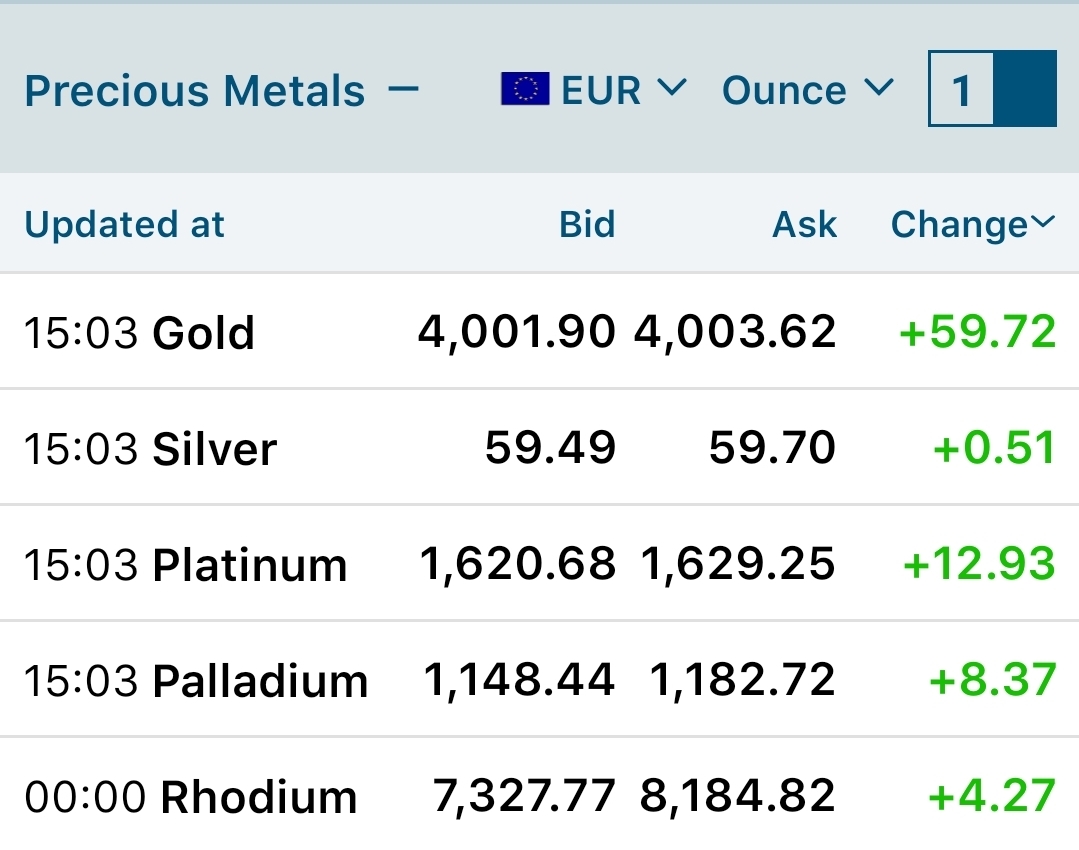The height and width of the screenshot is (850, 1079).
Task: Select the Platinum metal link
Action: [250, 565]
